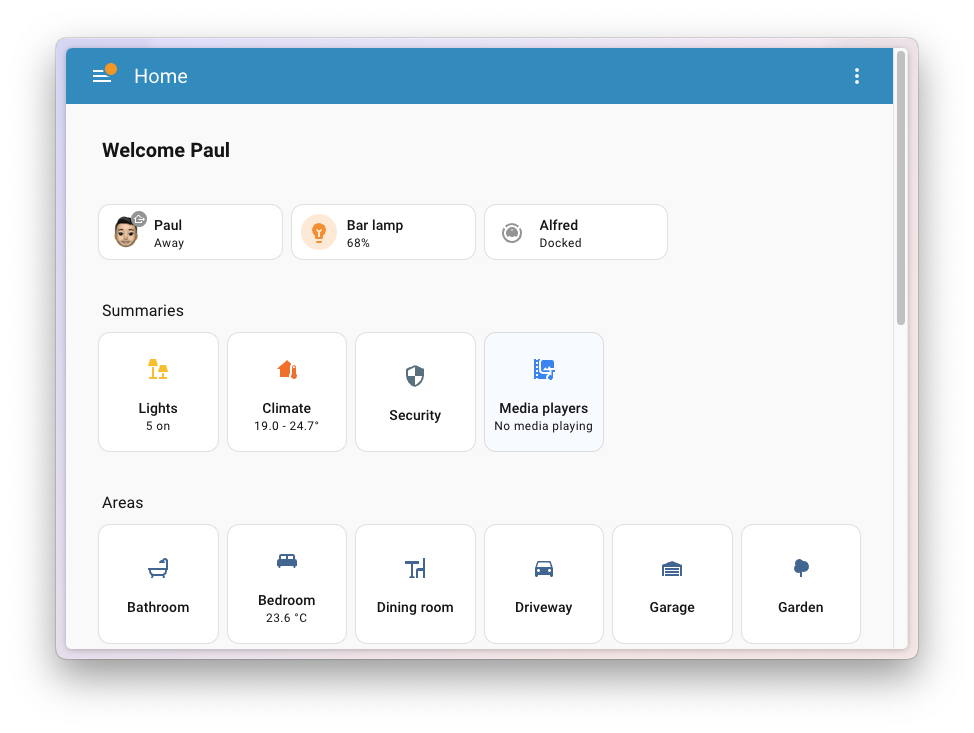Click the Dining room chair icon
Screen dimensions: 974x733
click(x=415, y=568)
